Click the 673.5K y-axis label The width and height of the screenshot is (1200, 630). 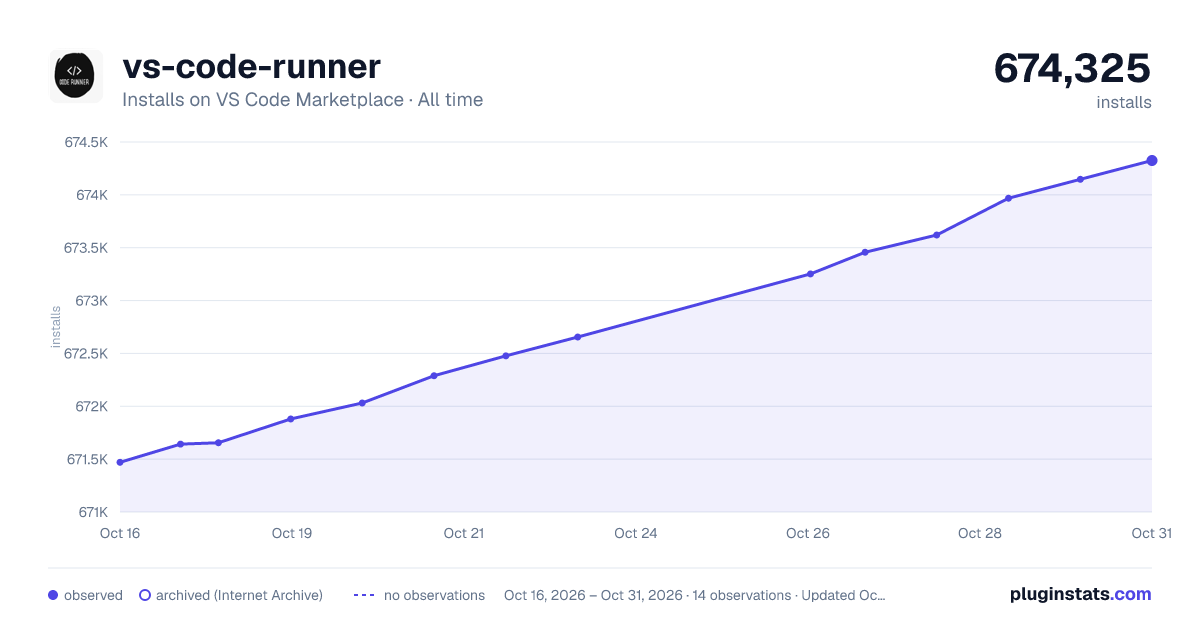tap(86, 248)
